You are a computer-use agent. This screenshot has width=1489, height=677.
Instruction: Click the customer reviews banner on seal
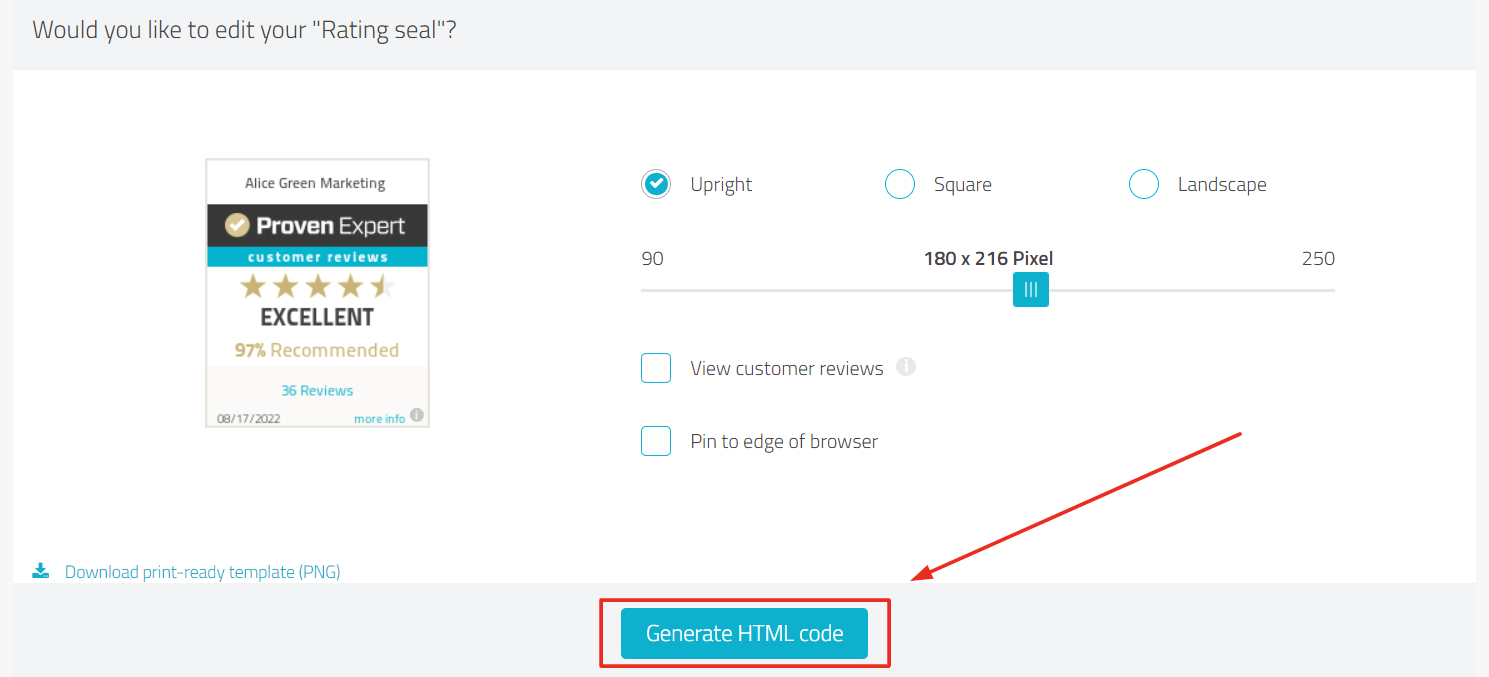(317, 257)
